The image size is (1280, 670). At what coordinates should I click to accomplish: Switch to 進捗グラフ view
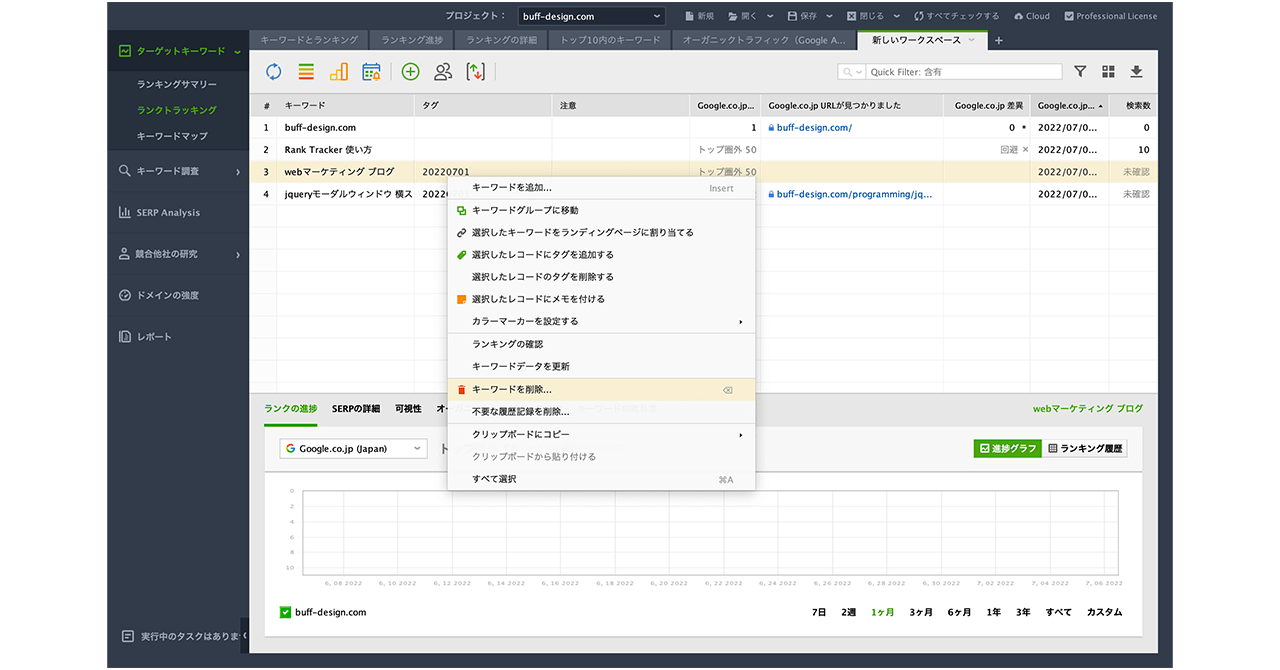click(1006, 449)
